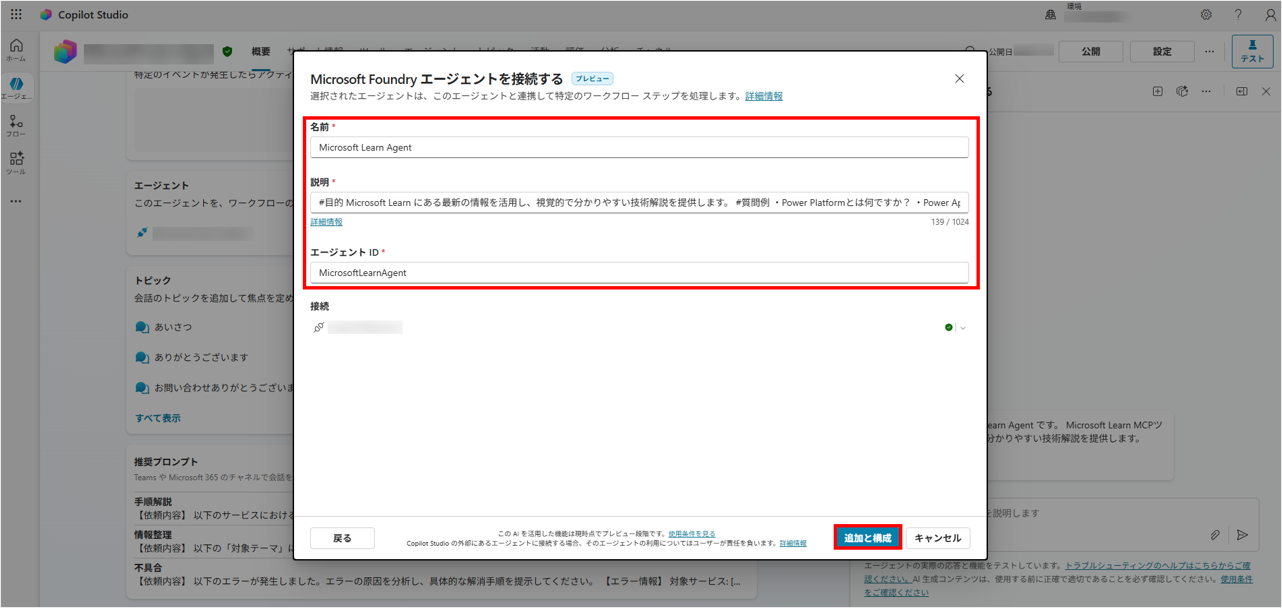Open the Flows (フロー) sidebar icon
The height and width of the screenshot is (608, 1282).
tap(16, 125)
